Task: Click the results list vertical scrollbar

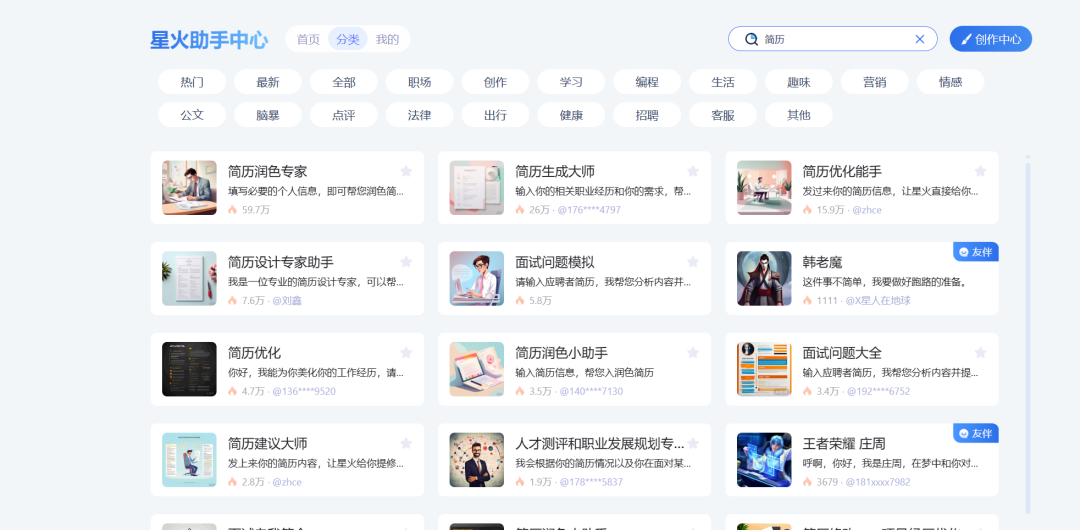Action: [x=1028, y=336]
